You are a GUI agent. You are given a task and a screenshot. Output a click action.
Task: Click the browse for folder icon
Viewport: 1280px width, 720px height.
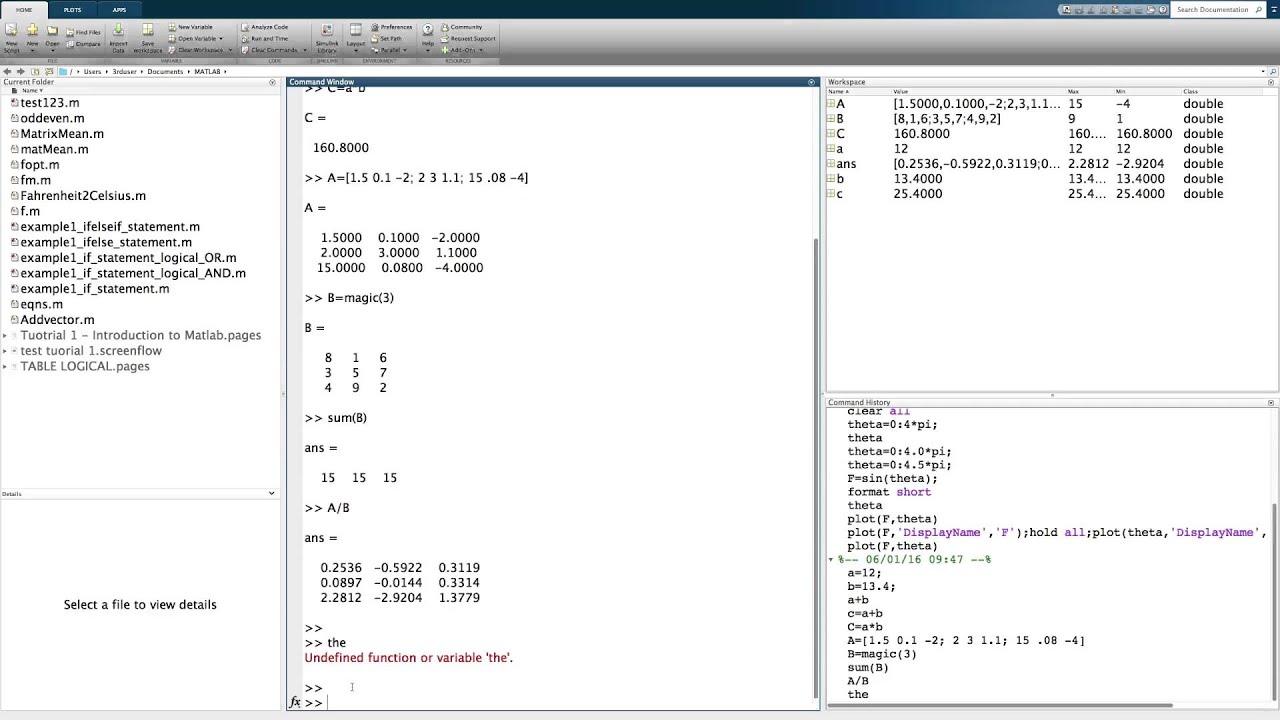pos(48,72)
